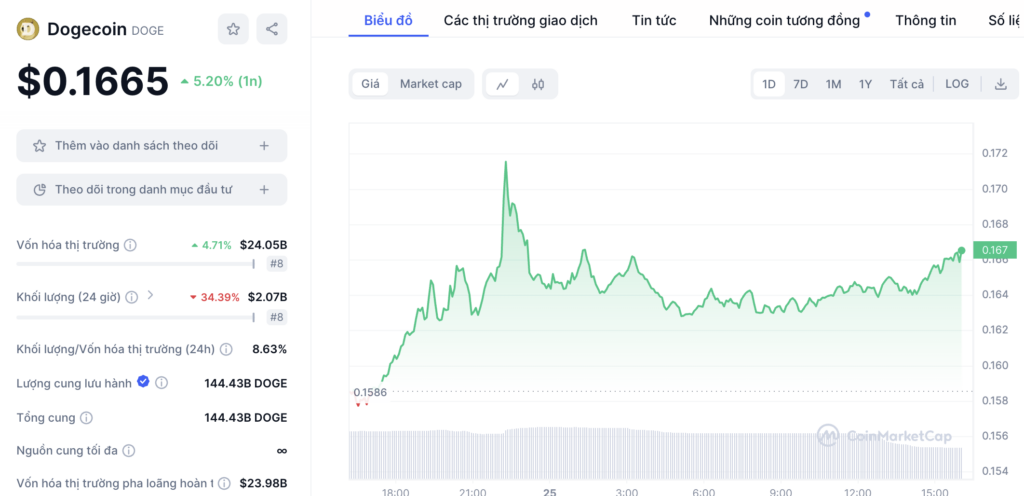This screenshot has width=1024, height=496.
Task: Click the Dogecoin logo icon
Action: click(x=28, y=29)
